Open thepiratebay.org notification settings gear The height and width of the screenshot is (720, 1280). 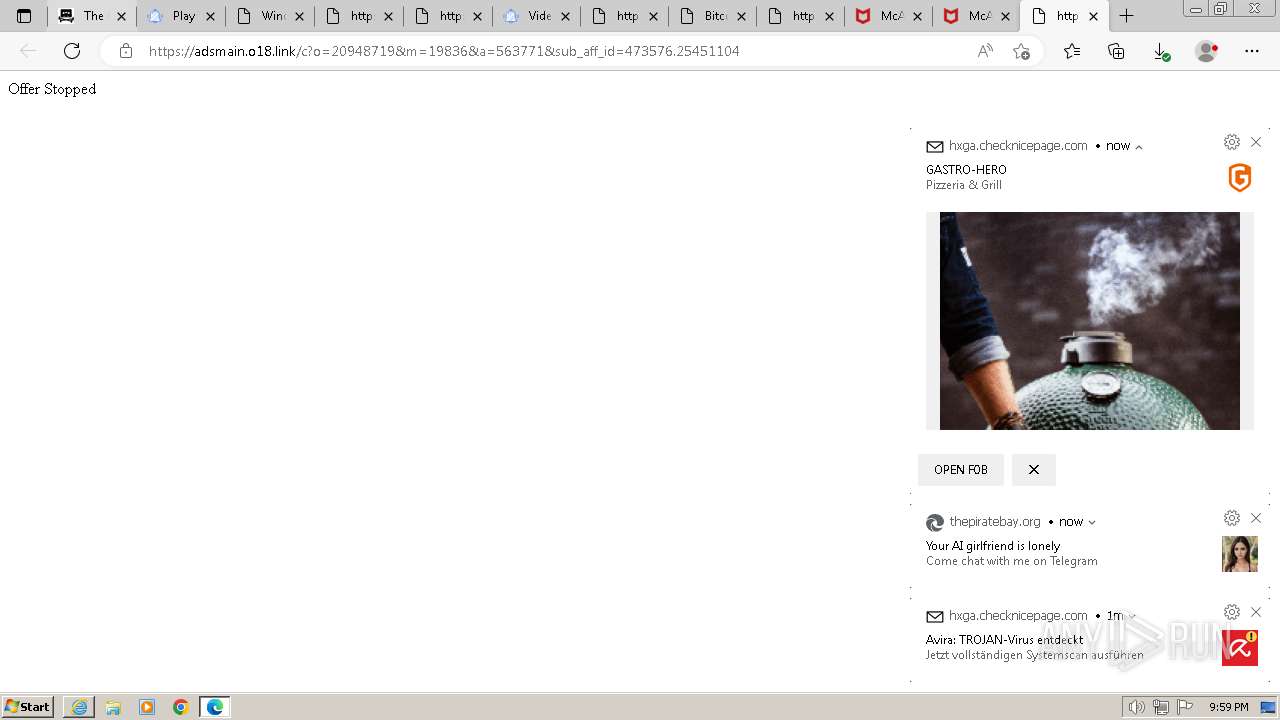click(x=1232, y=518)
